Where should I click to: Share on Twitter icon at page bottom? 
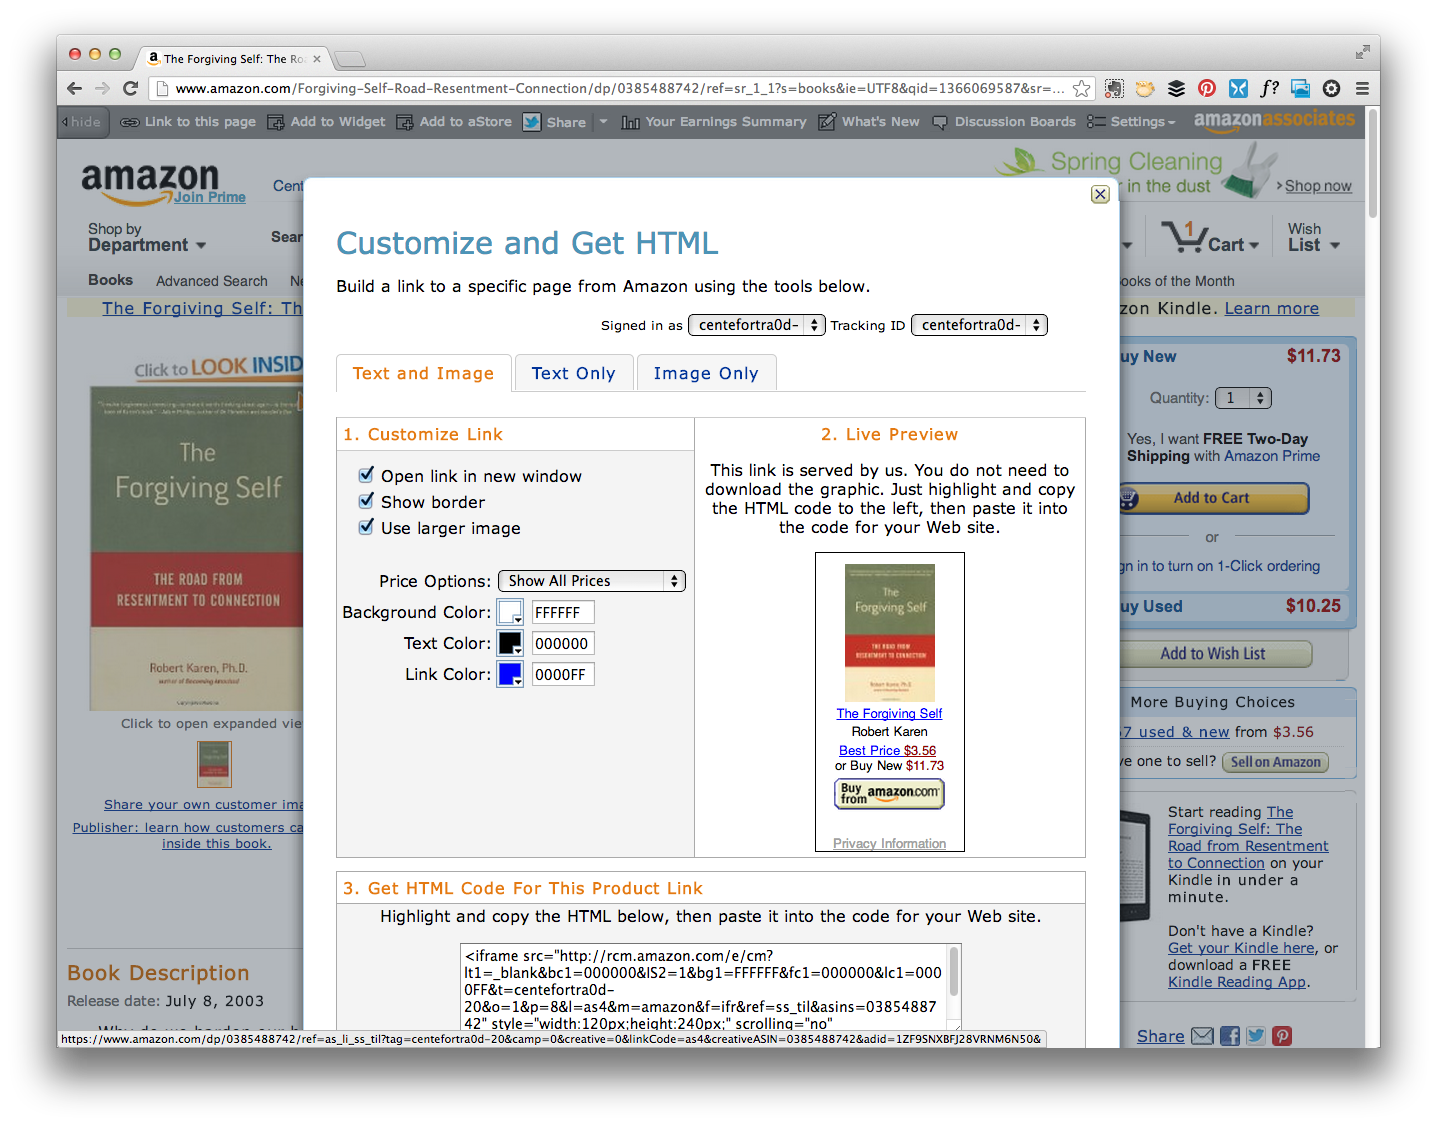pyautogui.click(x=1256, y=1036)
